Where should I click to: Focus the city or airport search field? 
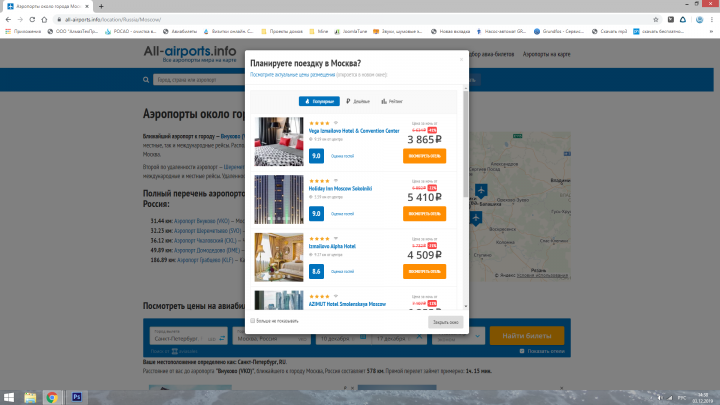[x=199, y=80]
